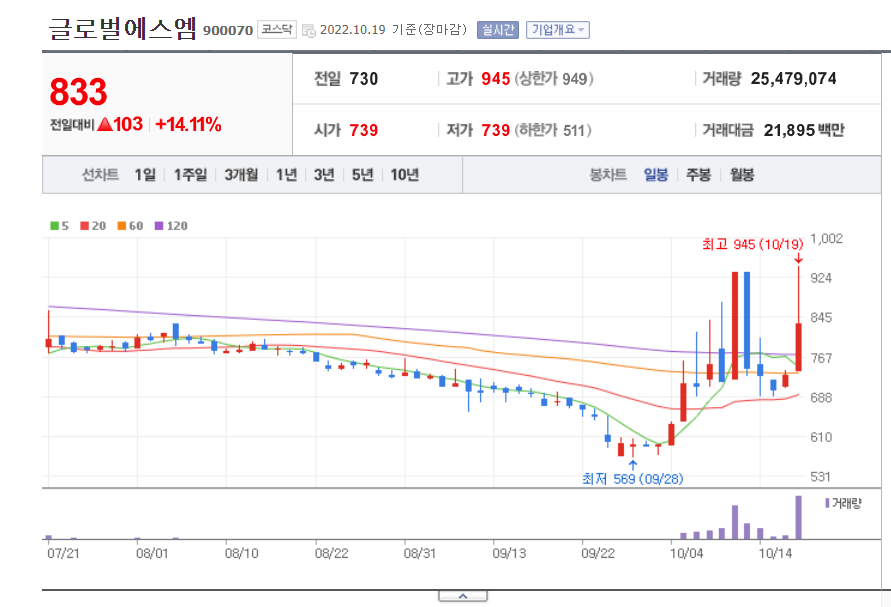Image resolution: width=891 pixels, height=607 pixels.
Task: Click the +14.11% change rate
Action: [x=188, y=124]
